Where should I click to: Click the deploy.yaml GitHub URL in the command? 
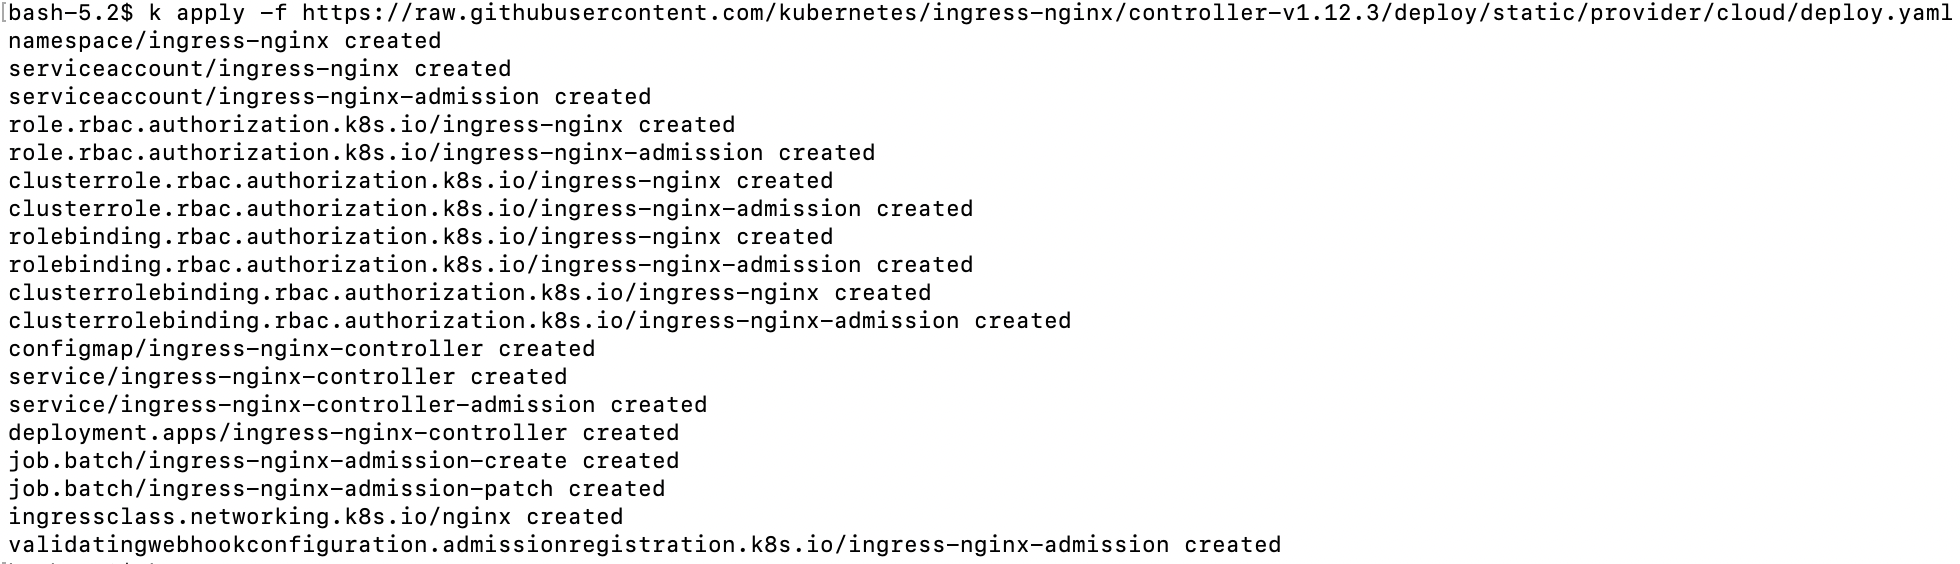pyautogui.click(x=1126, y=13)
